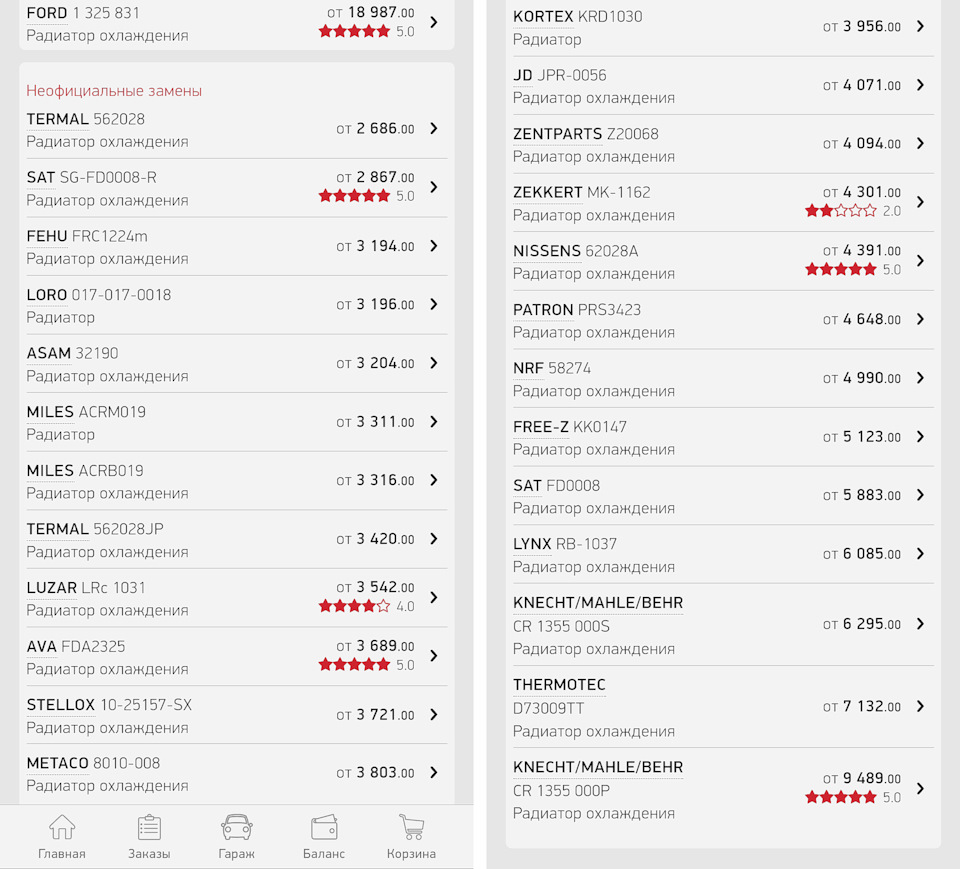Select the Неофициальные замены section heading

114,91
